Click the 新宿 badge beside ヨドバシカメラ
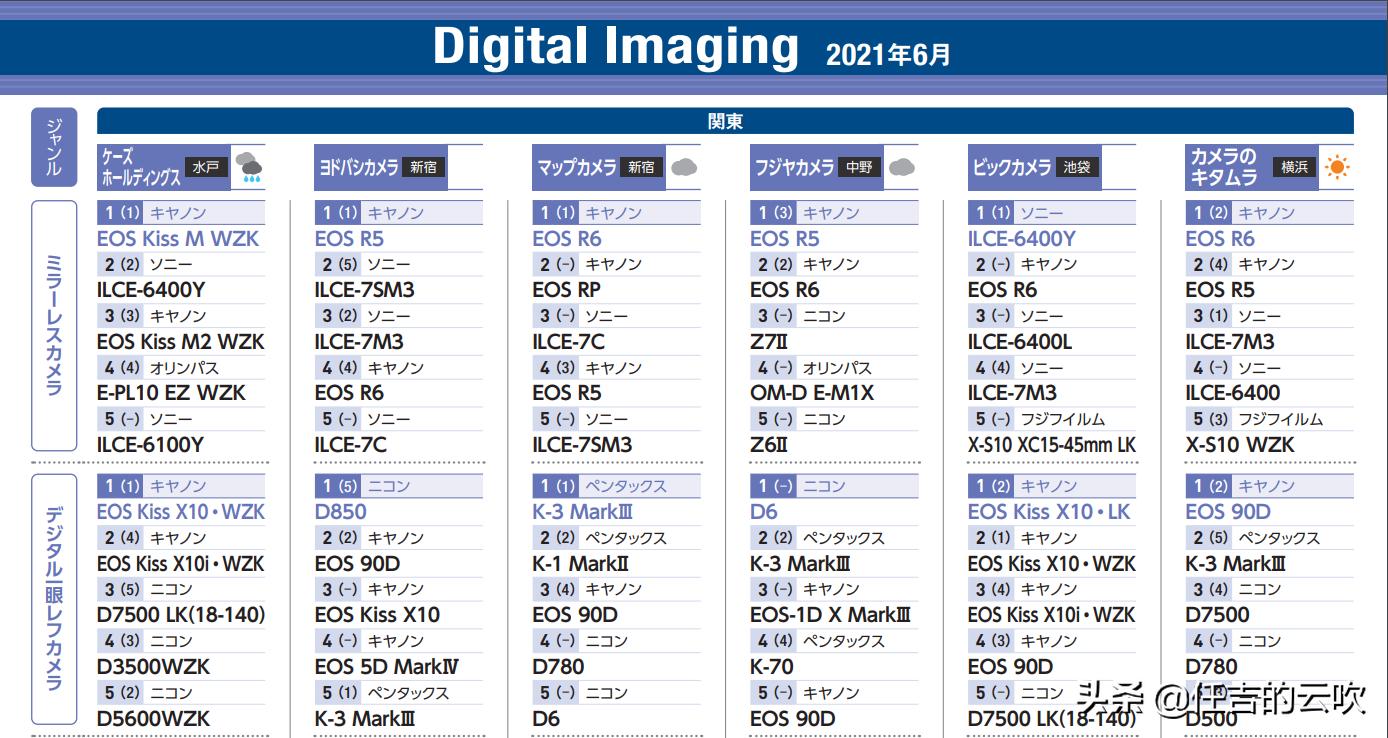 423,167
